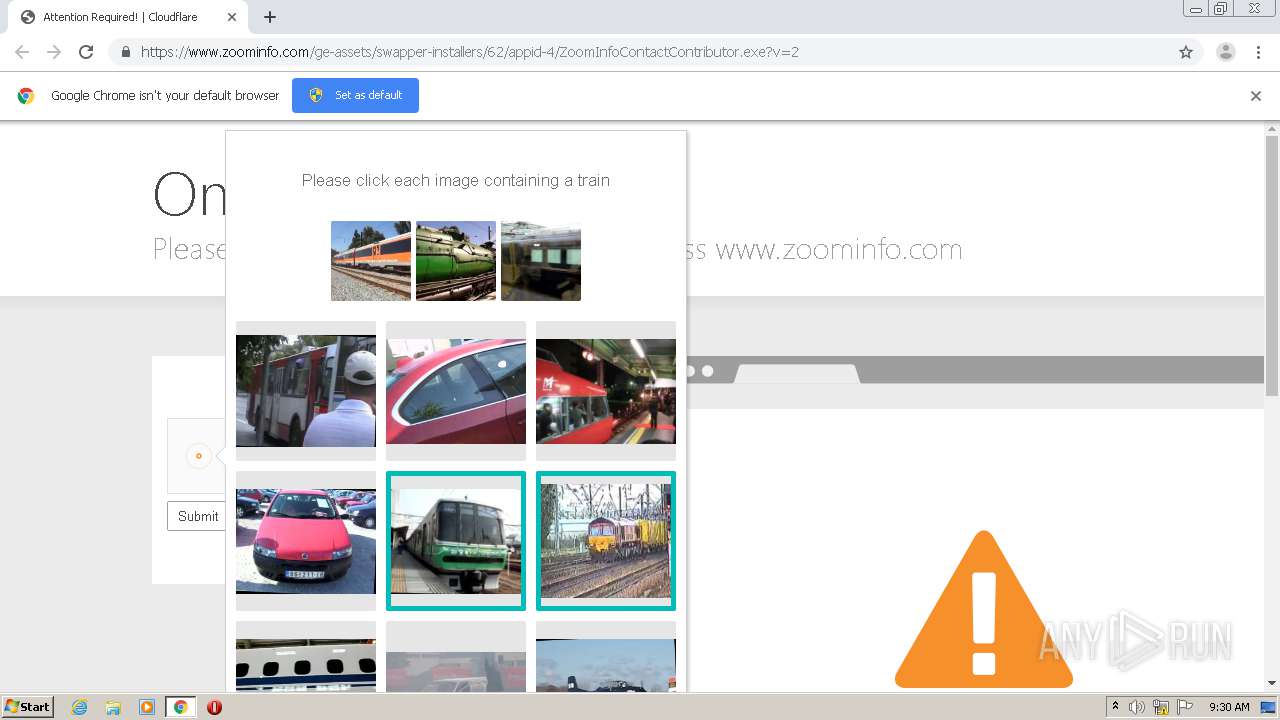Bookmark this page with the star icon
This screenshot has height=720, width=1280.
1186,52
